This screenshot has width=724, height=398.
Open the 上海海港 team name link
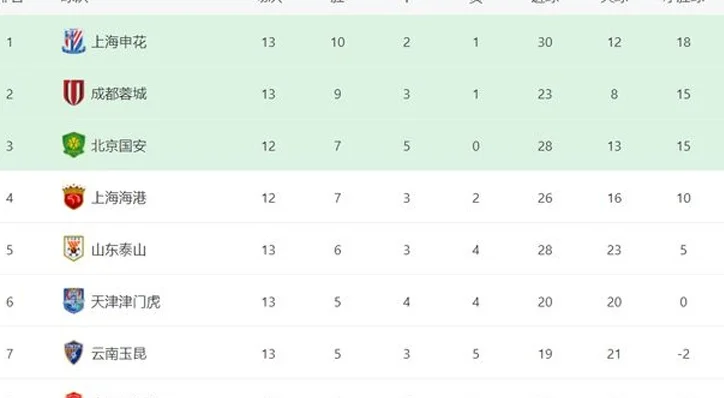(x=119, y=198)
